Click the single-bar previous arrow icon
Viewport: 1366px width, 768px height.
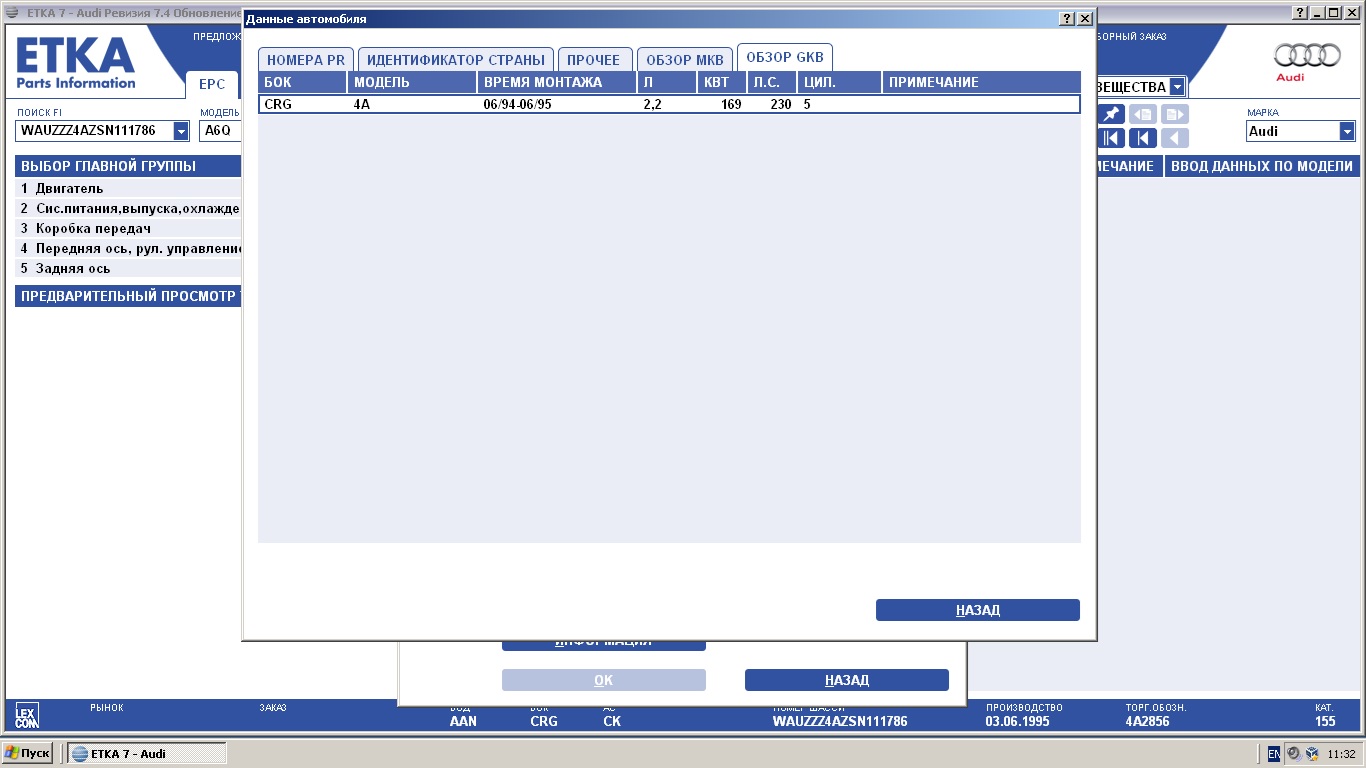[x=1143, y=139]
